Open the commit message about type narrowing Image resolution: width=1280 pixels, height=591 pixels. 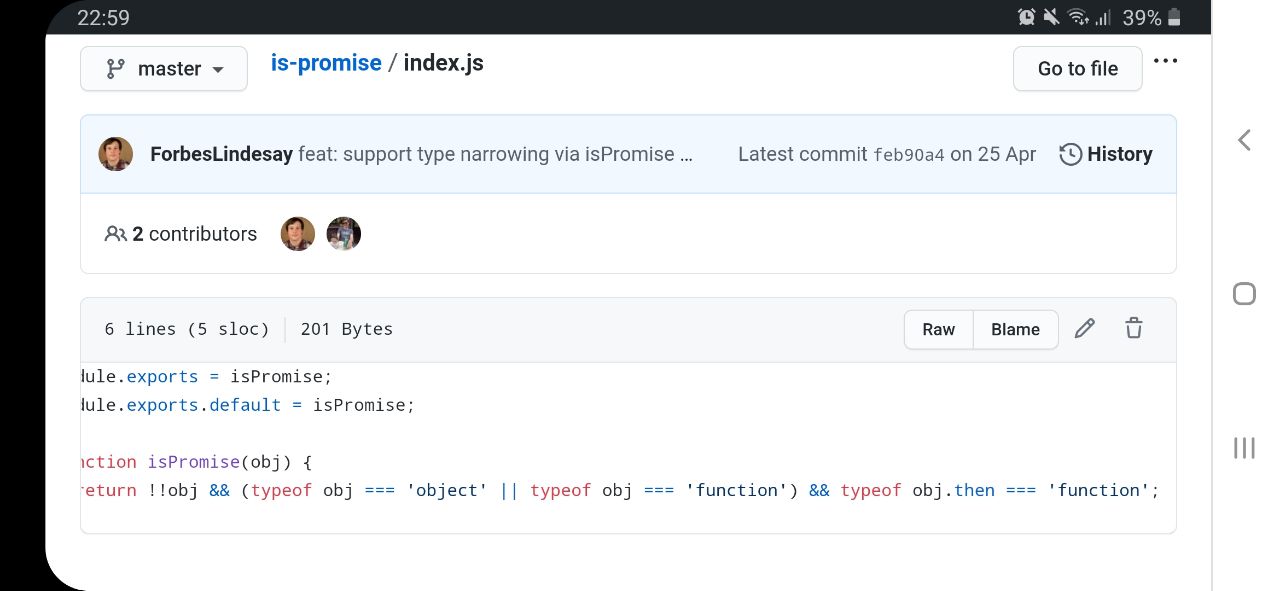(495, 154)
